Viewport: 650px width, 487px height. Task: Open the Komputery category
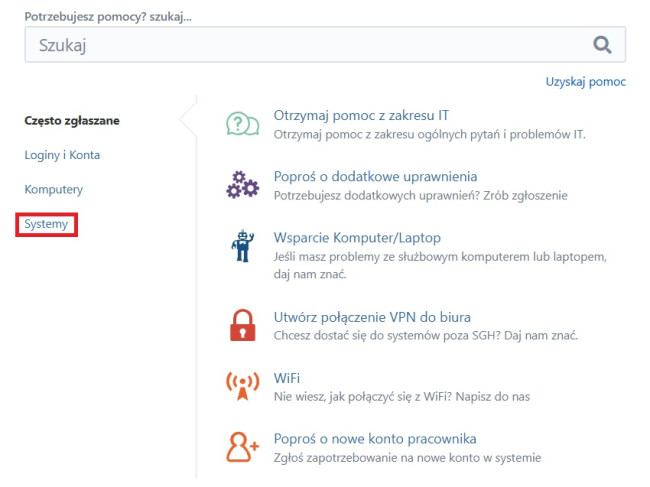pos(54,189)
